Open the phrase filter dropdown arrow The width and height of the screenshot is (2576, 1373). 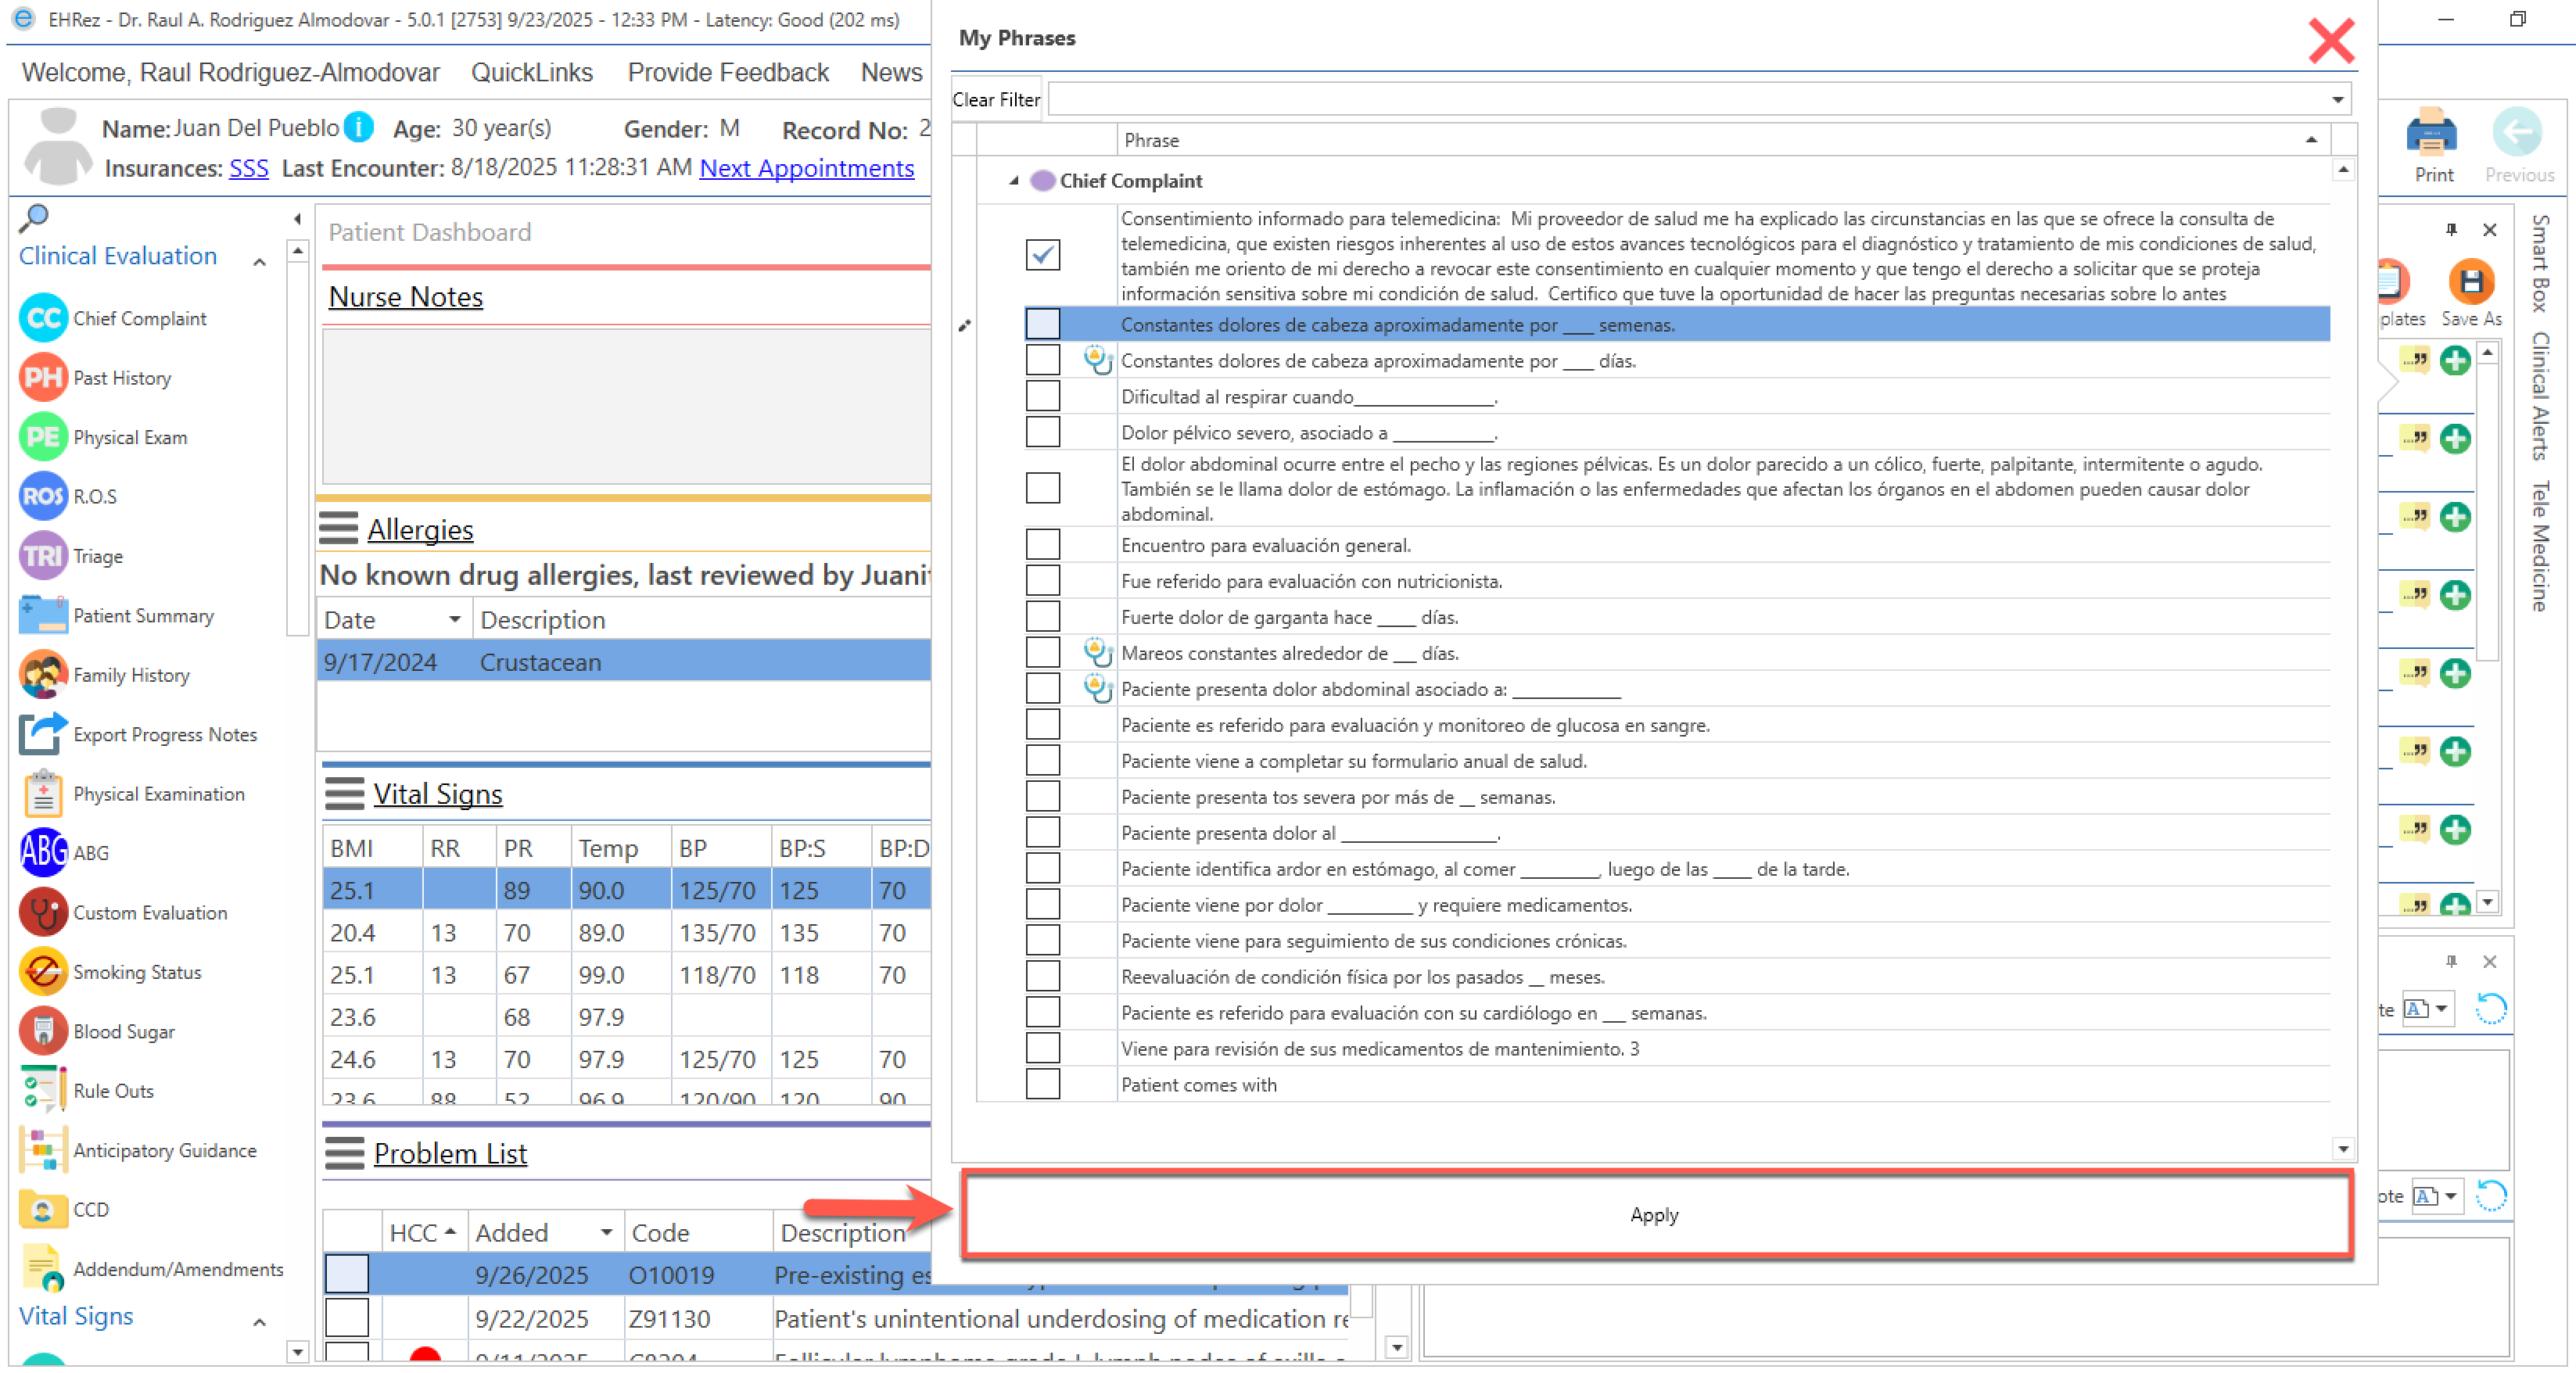pyautogui.click(x=2337, y=99)
